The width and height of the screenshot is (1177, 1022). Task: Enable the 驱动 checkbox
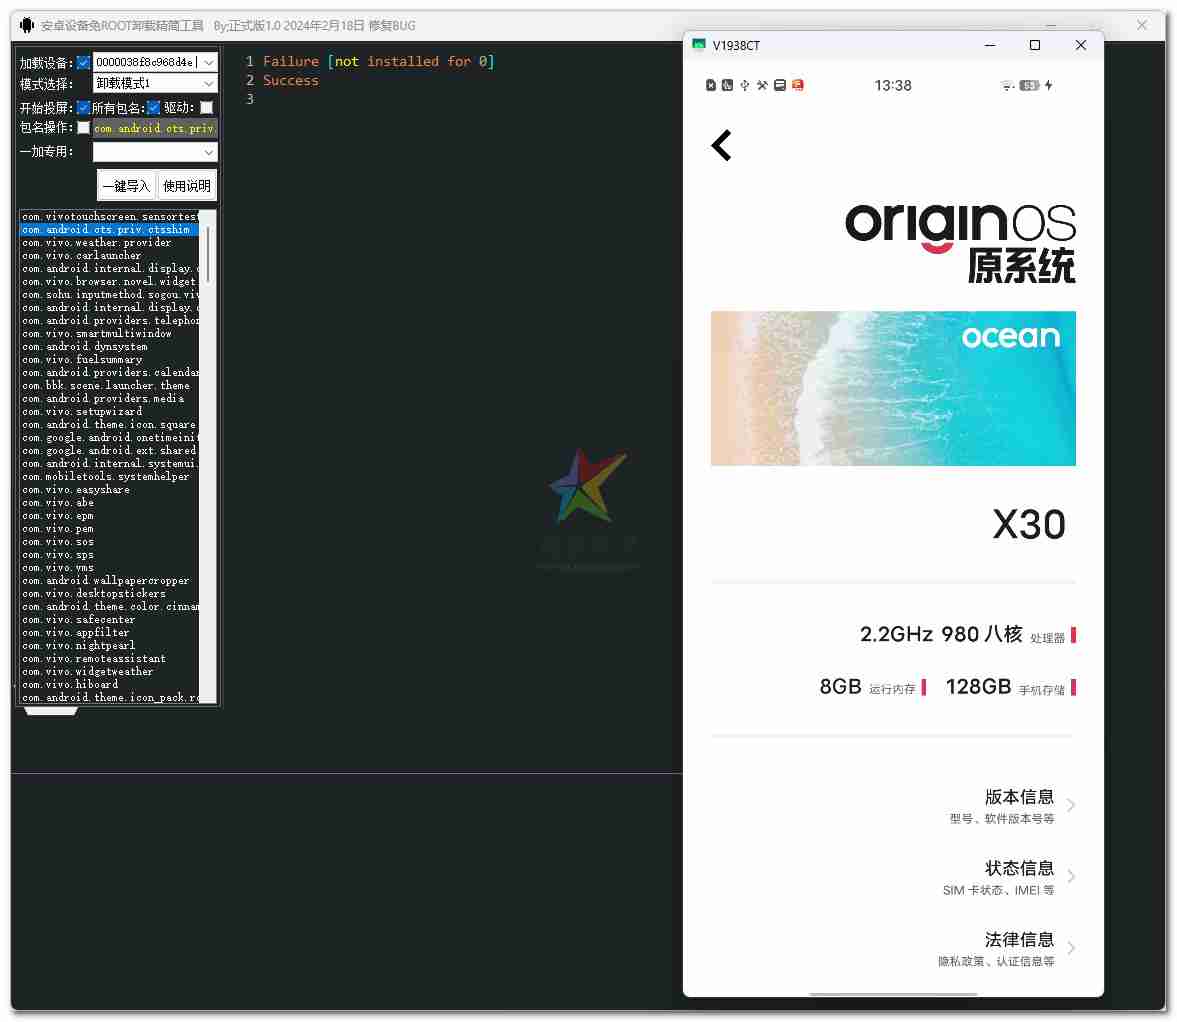(206, 108)
